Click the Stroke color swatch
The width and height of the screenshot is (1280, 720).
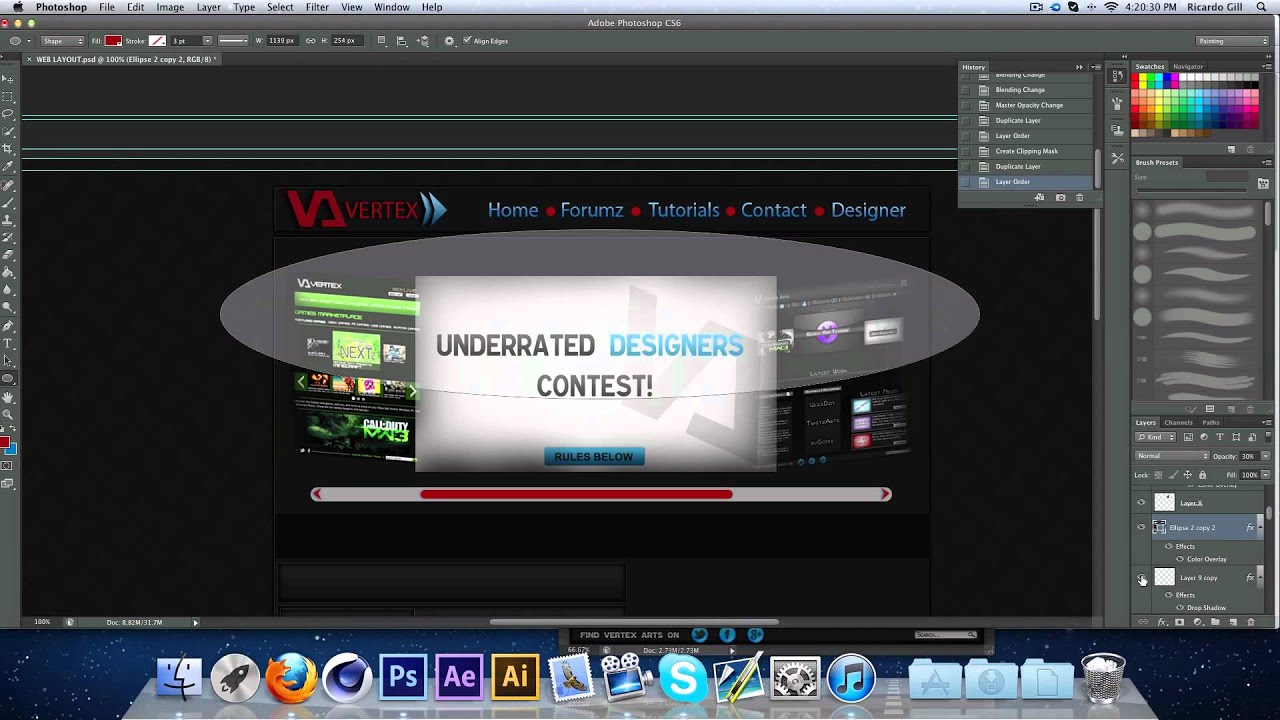point(157,41)
